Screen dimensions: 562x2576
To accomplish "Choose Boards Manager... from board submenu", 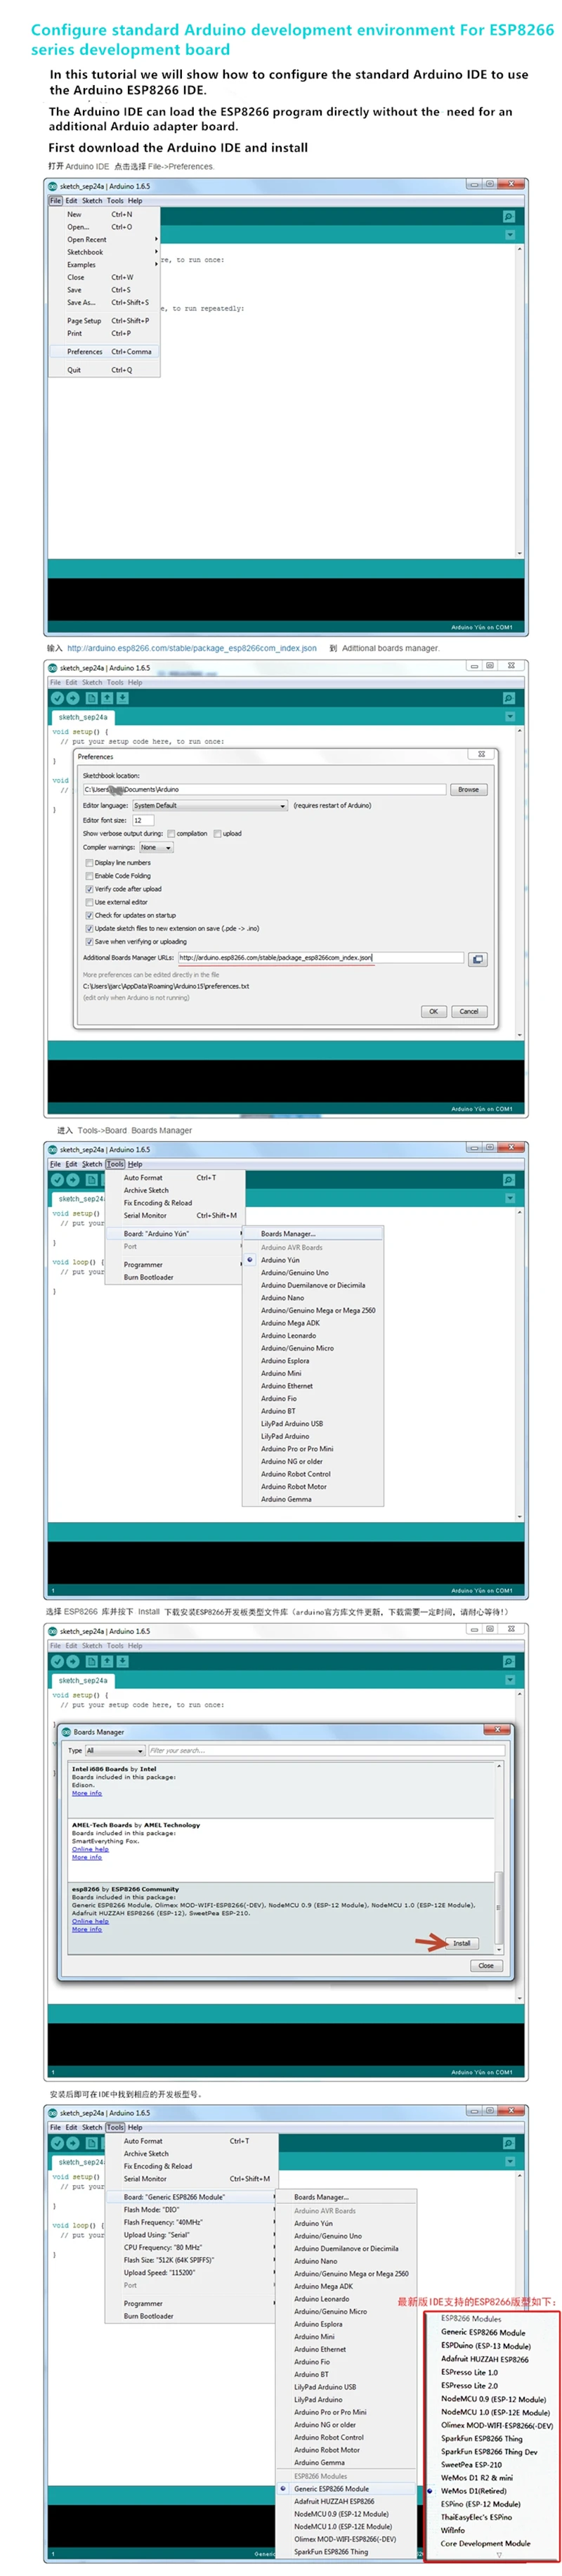I will click(312, 1234).
